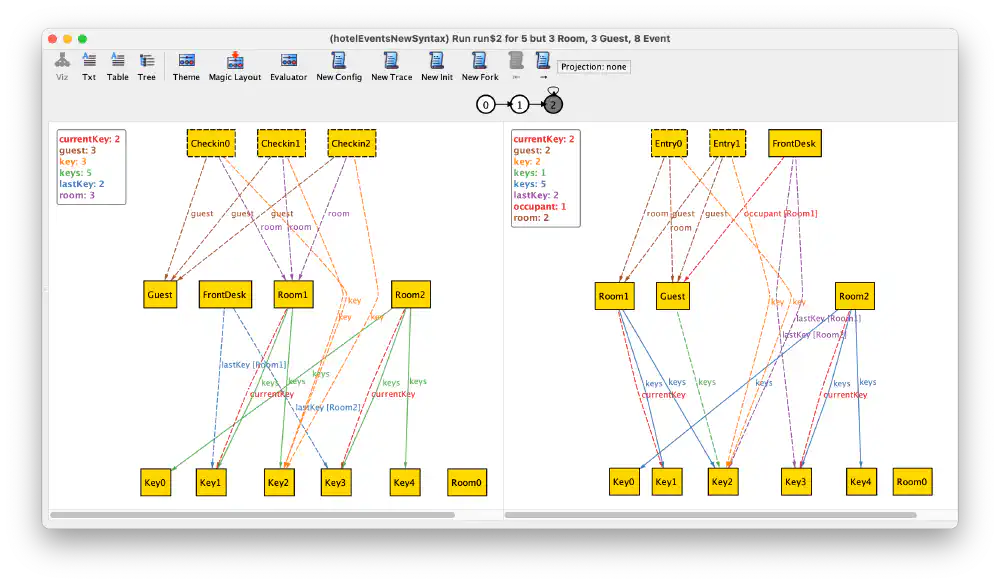Click the Key4 node

[x=404, y=482]
